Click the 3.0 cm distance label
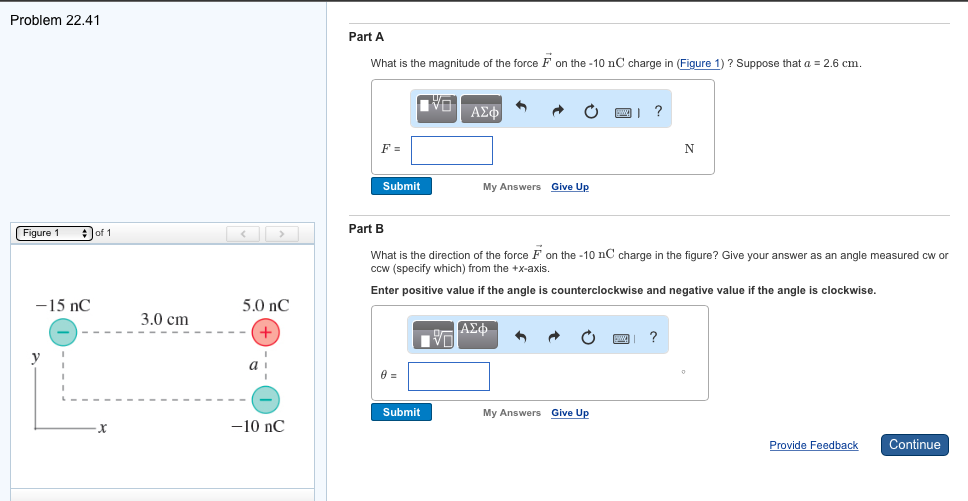This screenshot has width=968, height=501. [x=165, y=319]
